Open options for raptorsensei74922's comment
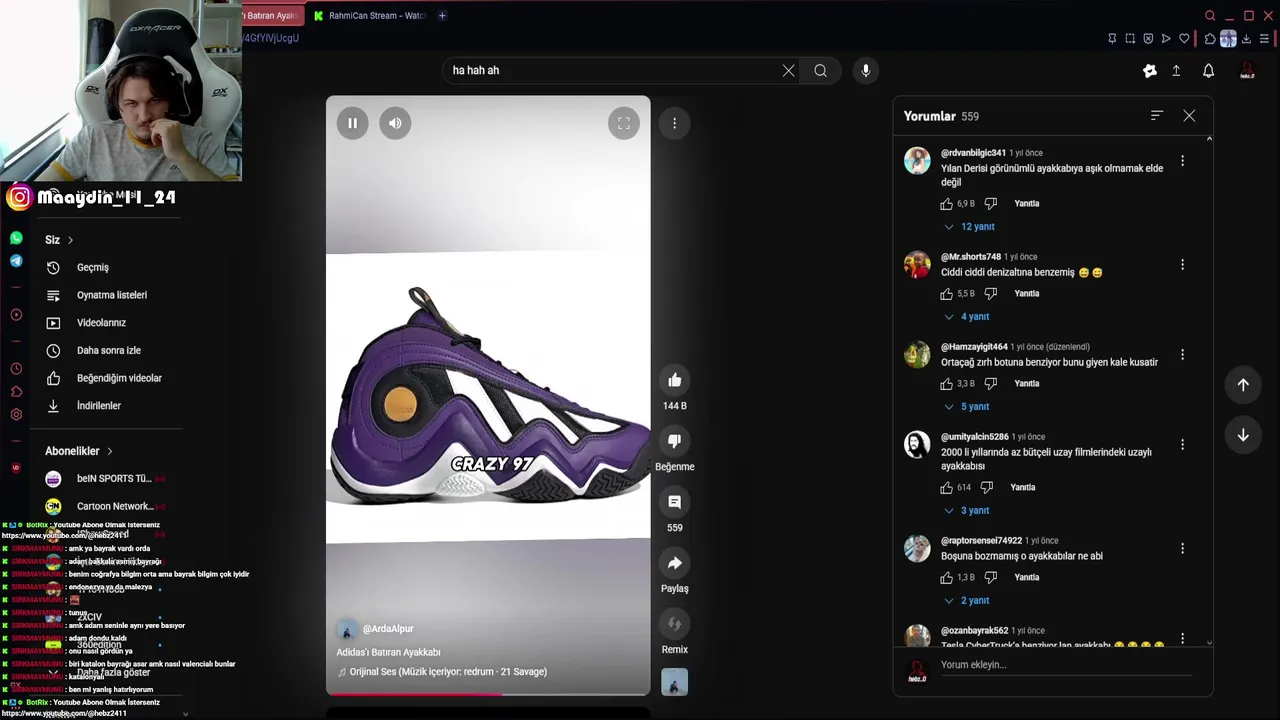Viewport: 1280px width, 720px height. pos(1182,549)
